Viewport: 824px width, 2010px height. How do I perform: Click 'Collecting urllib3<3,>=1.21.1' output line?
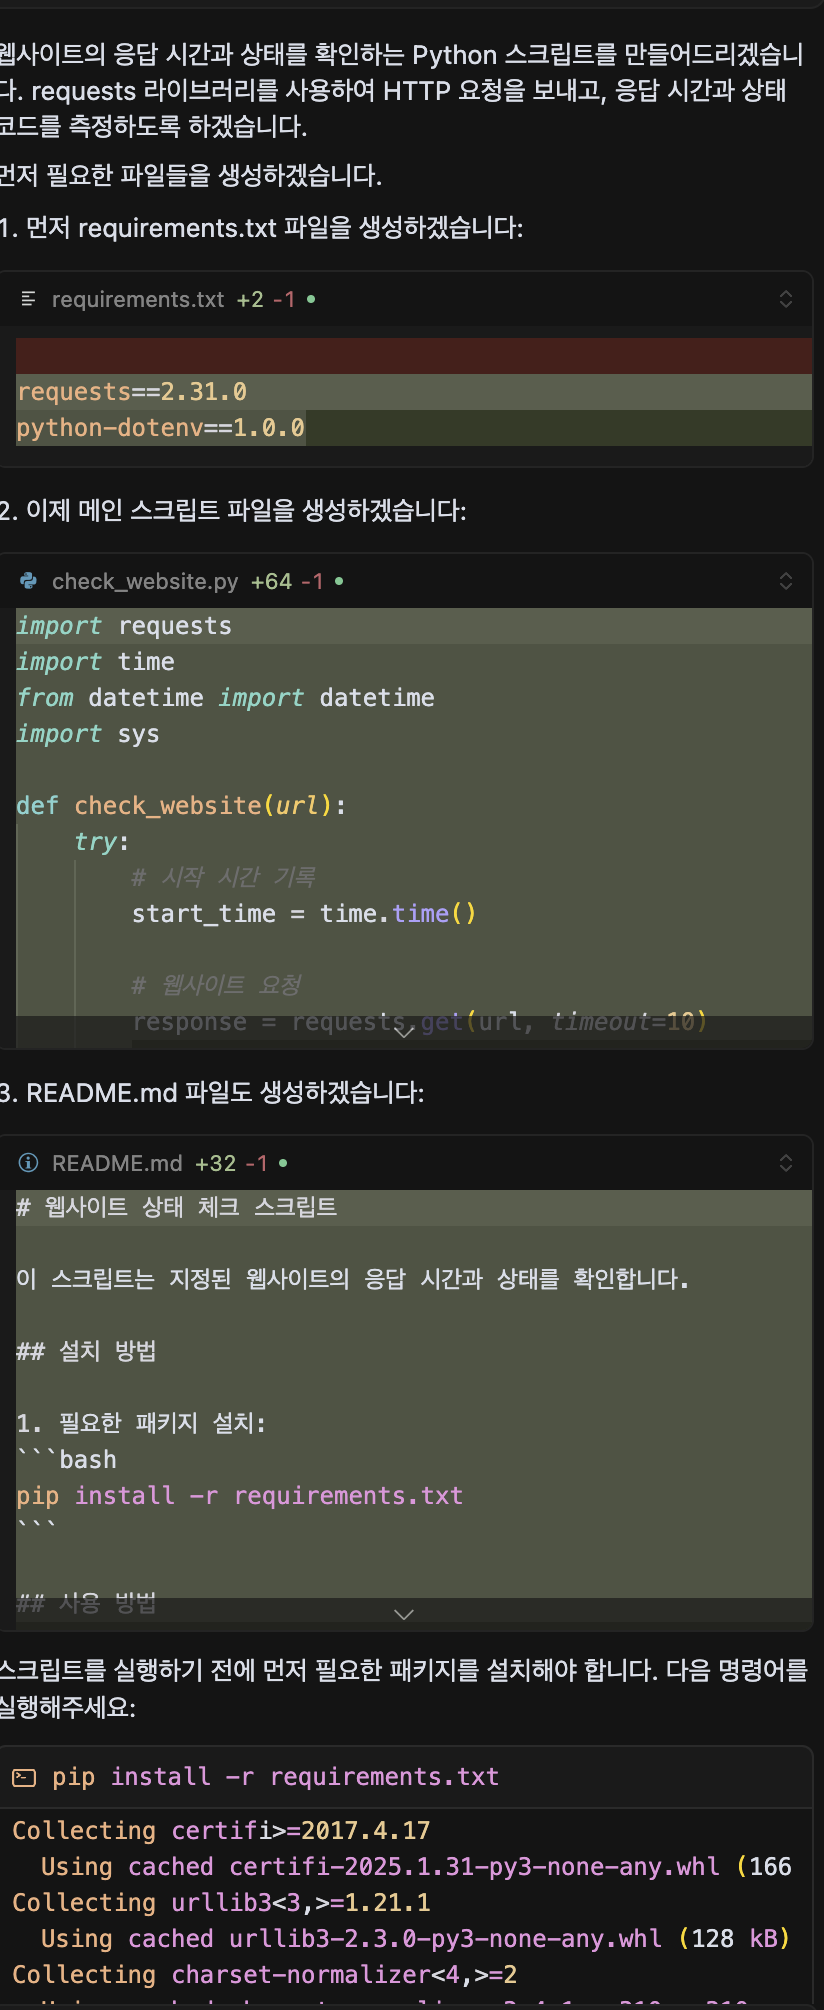coord(221,1903)
